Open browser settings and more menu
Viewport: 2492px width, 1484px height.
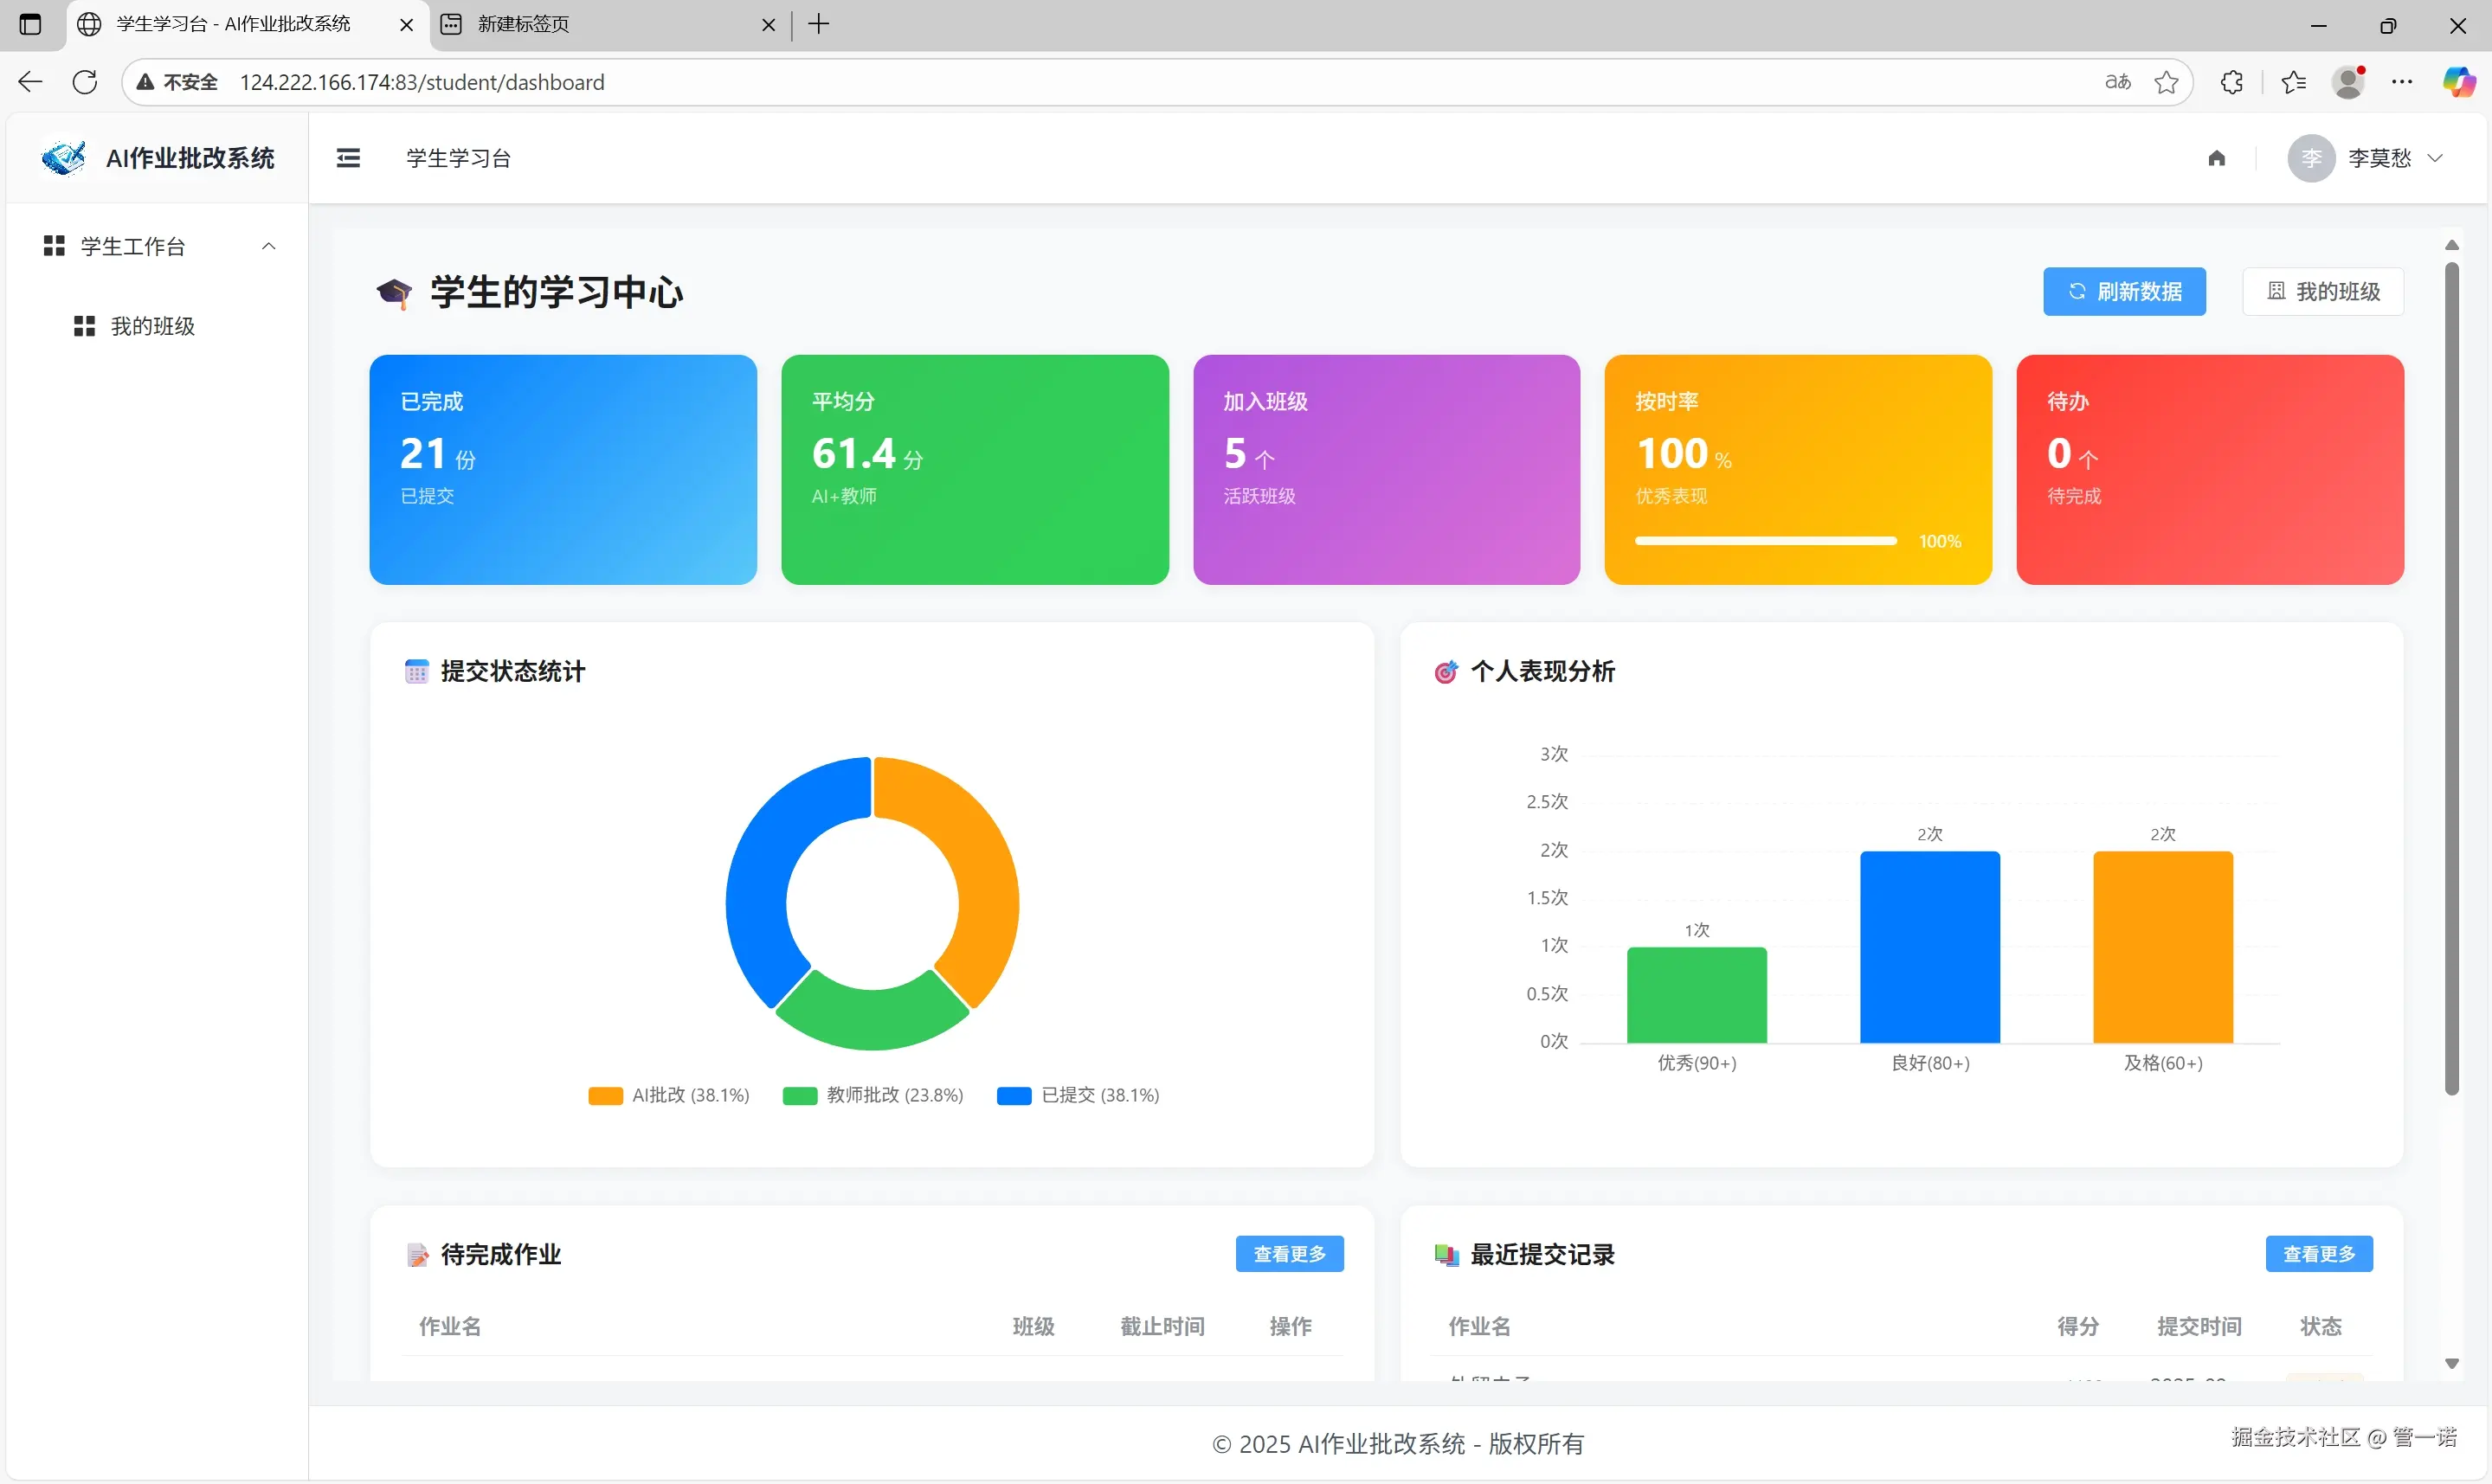click(2402, 82)
